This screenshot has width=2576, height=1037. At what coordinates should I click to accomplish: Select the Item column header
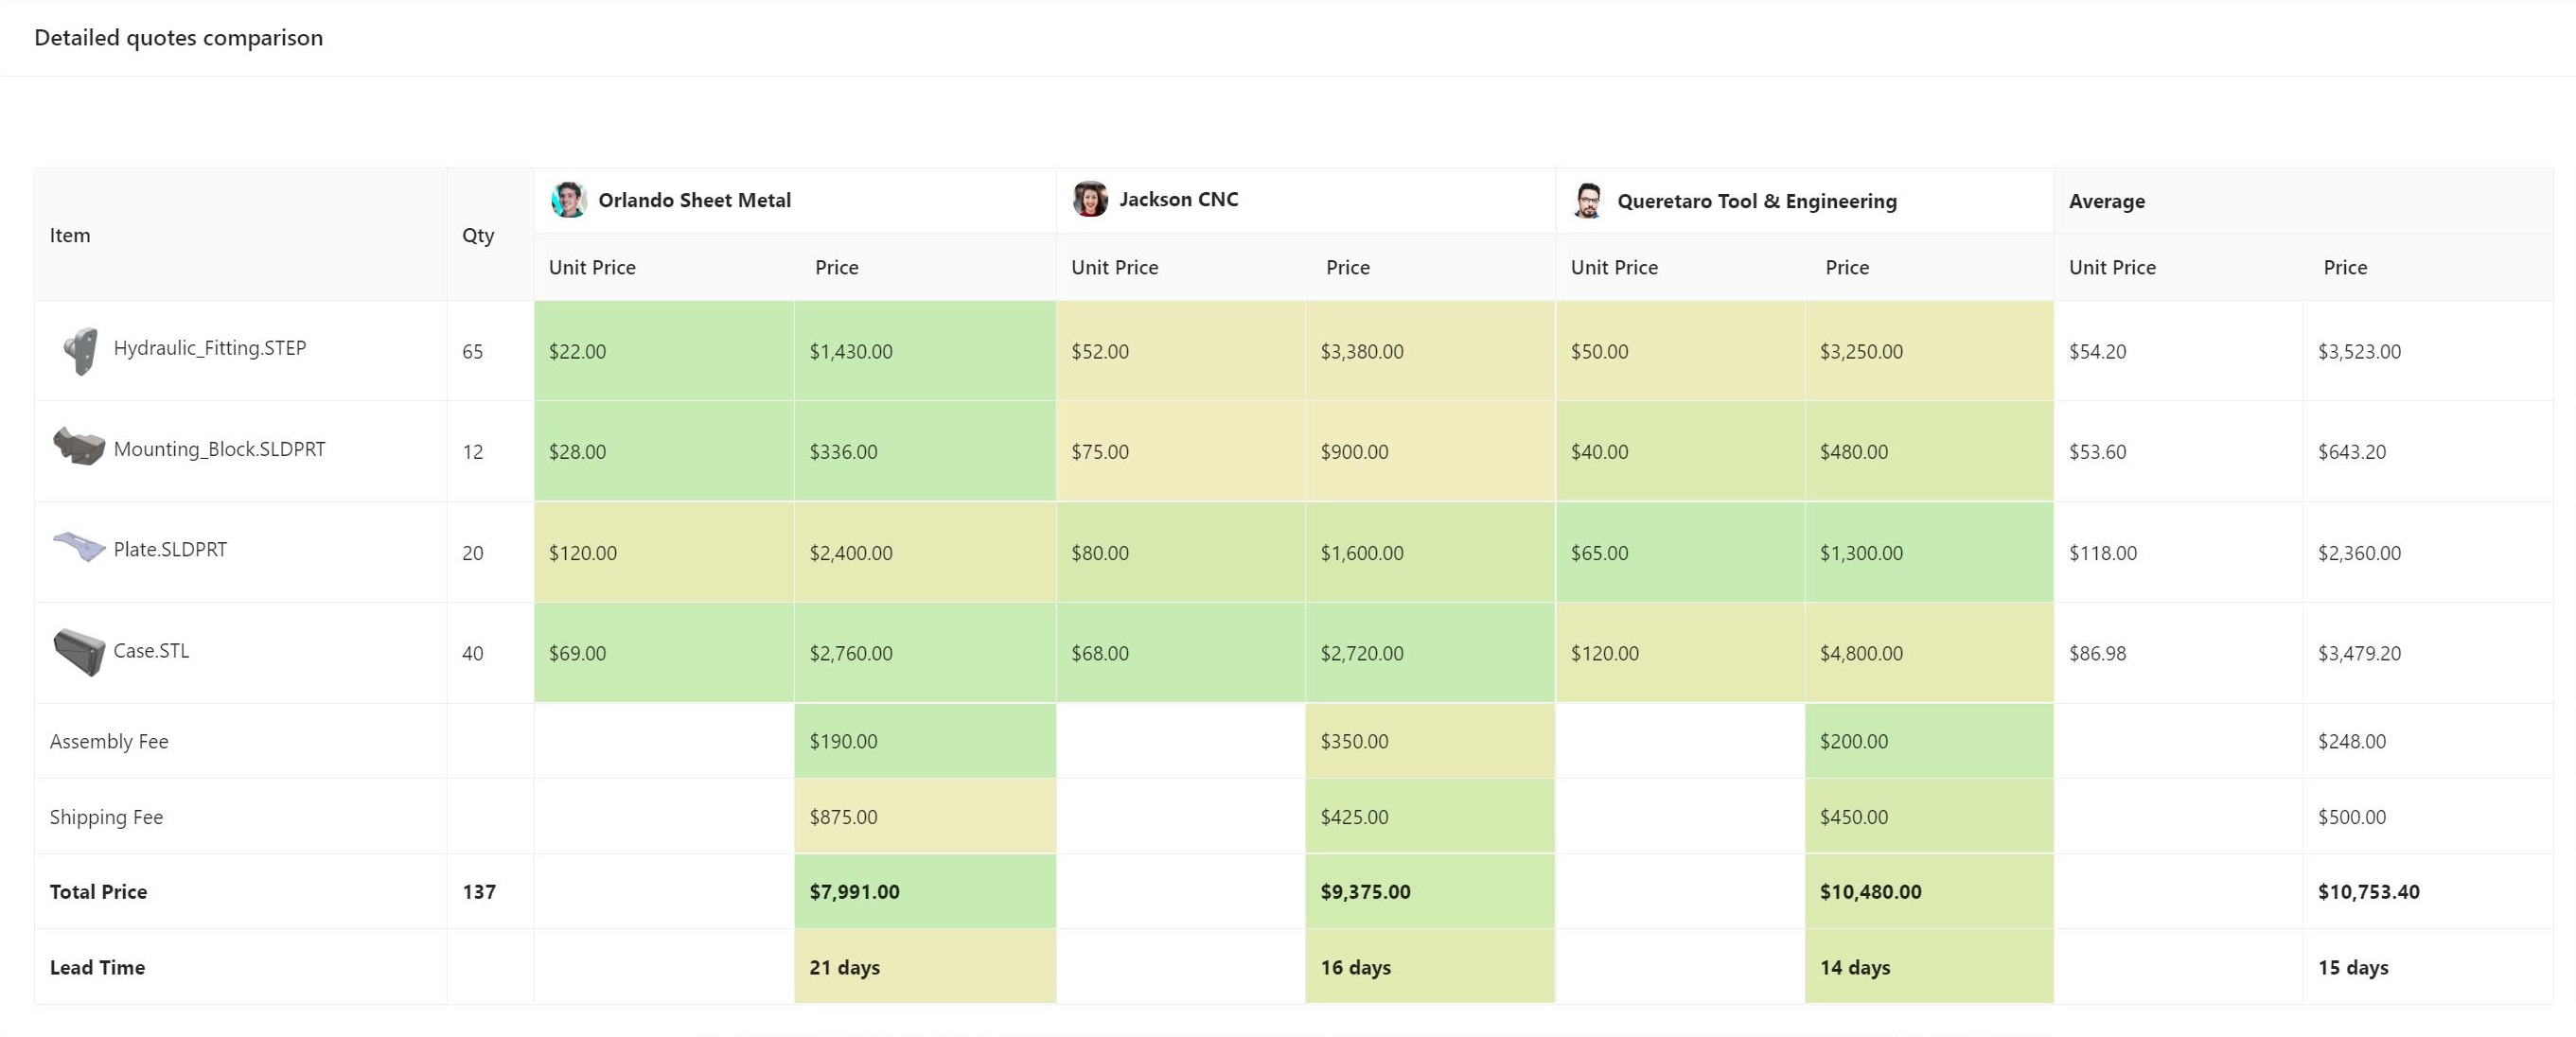(x=70, y=235)
